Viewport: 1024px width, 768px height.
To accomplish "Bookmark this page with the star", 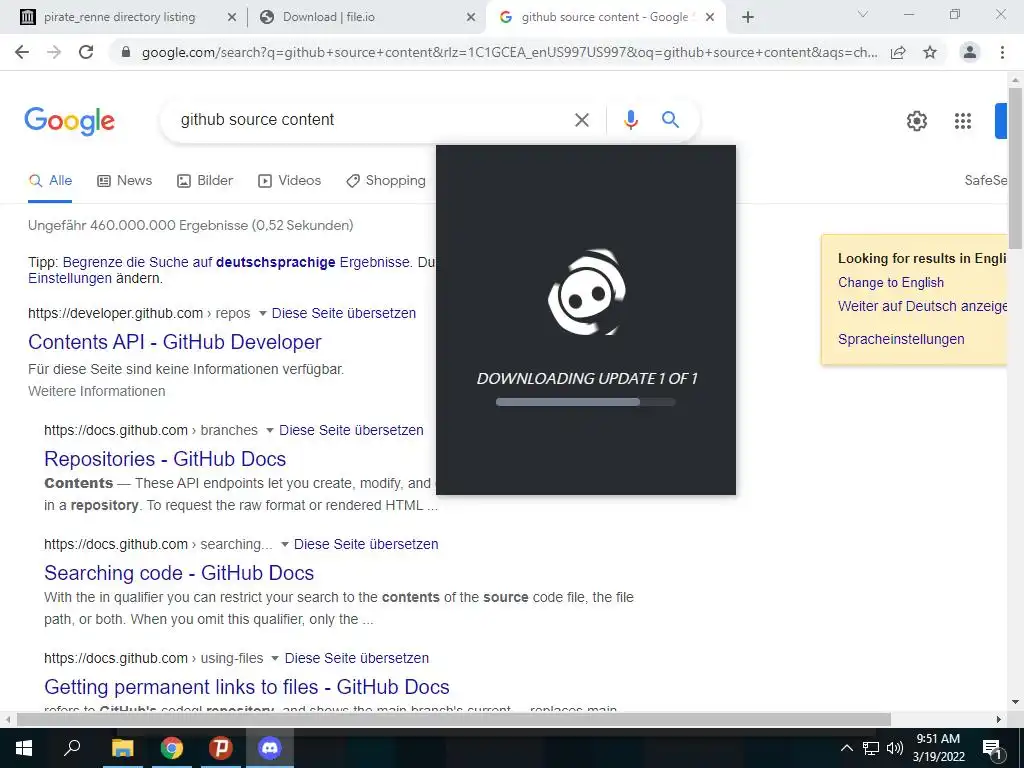I will pyautogui.click(x=930, y=52).
